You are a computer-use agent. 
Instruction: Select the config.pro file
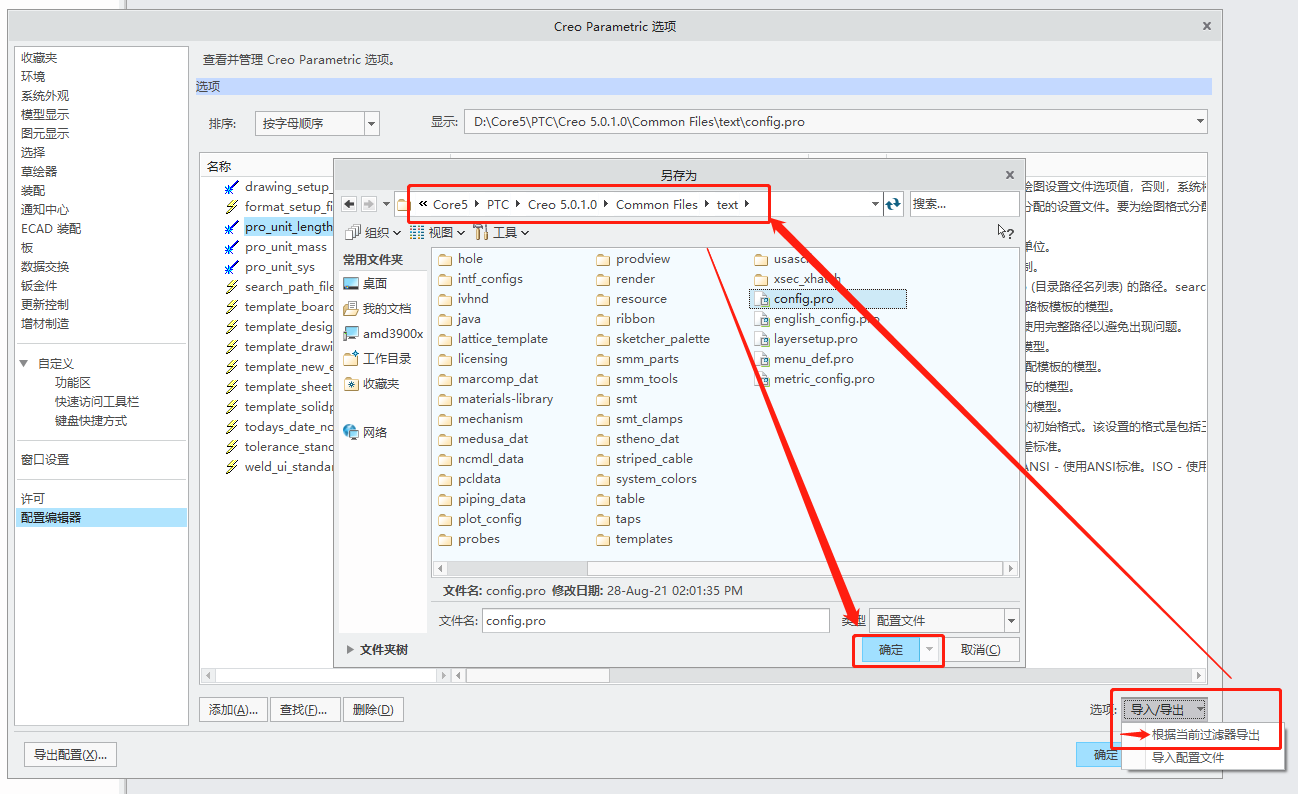coord(827,299)
